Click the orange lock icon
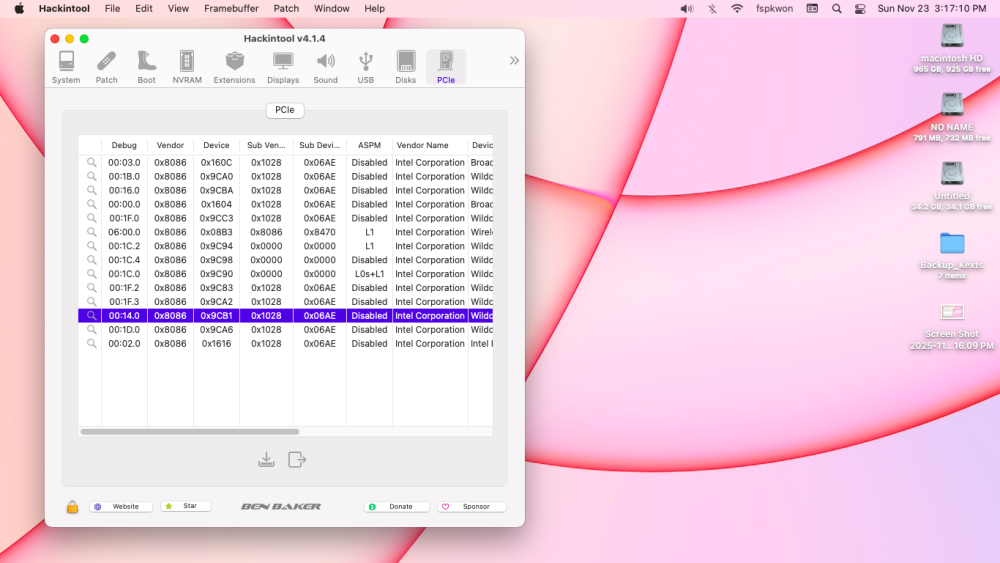 point(72,507)
